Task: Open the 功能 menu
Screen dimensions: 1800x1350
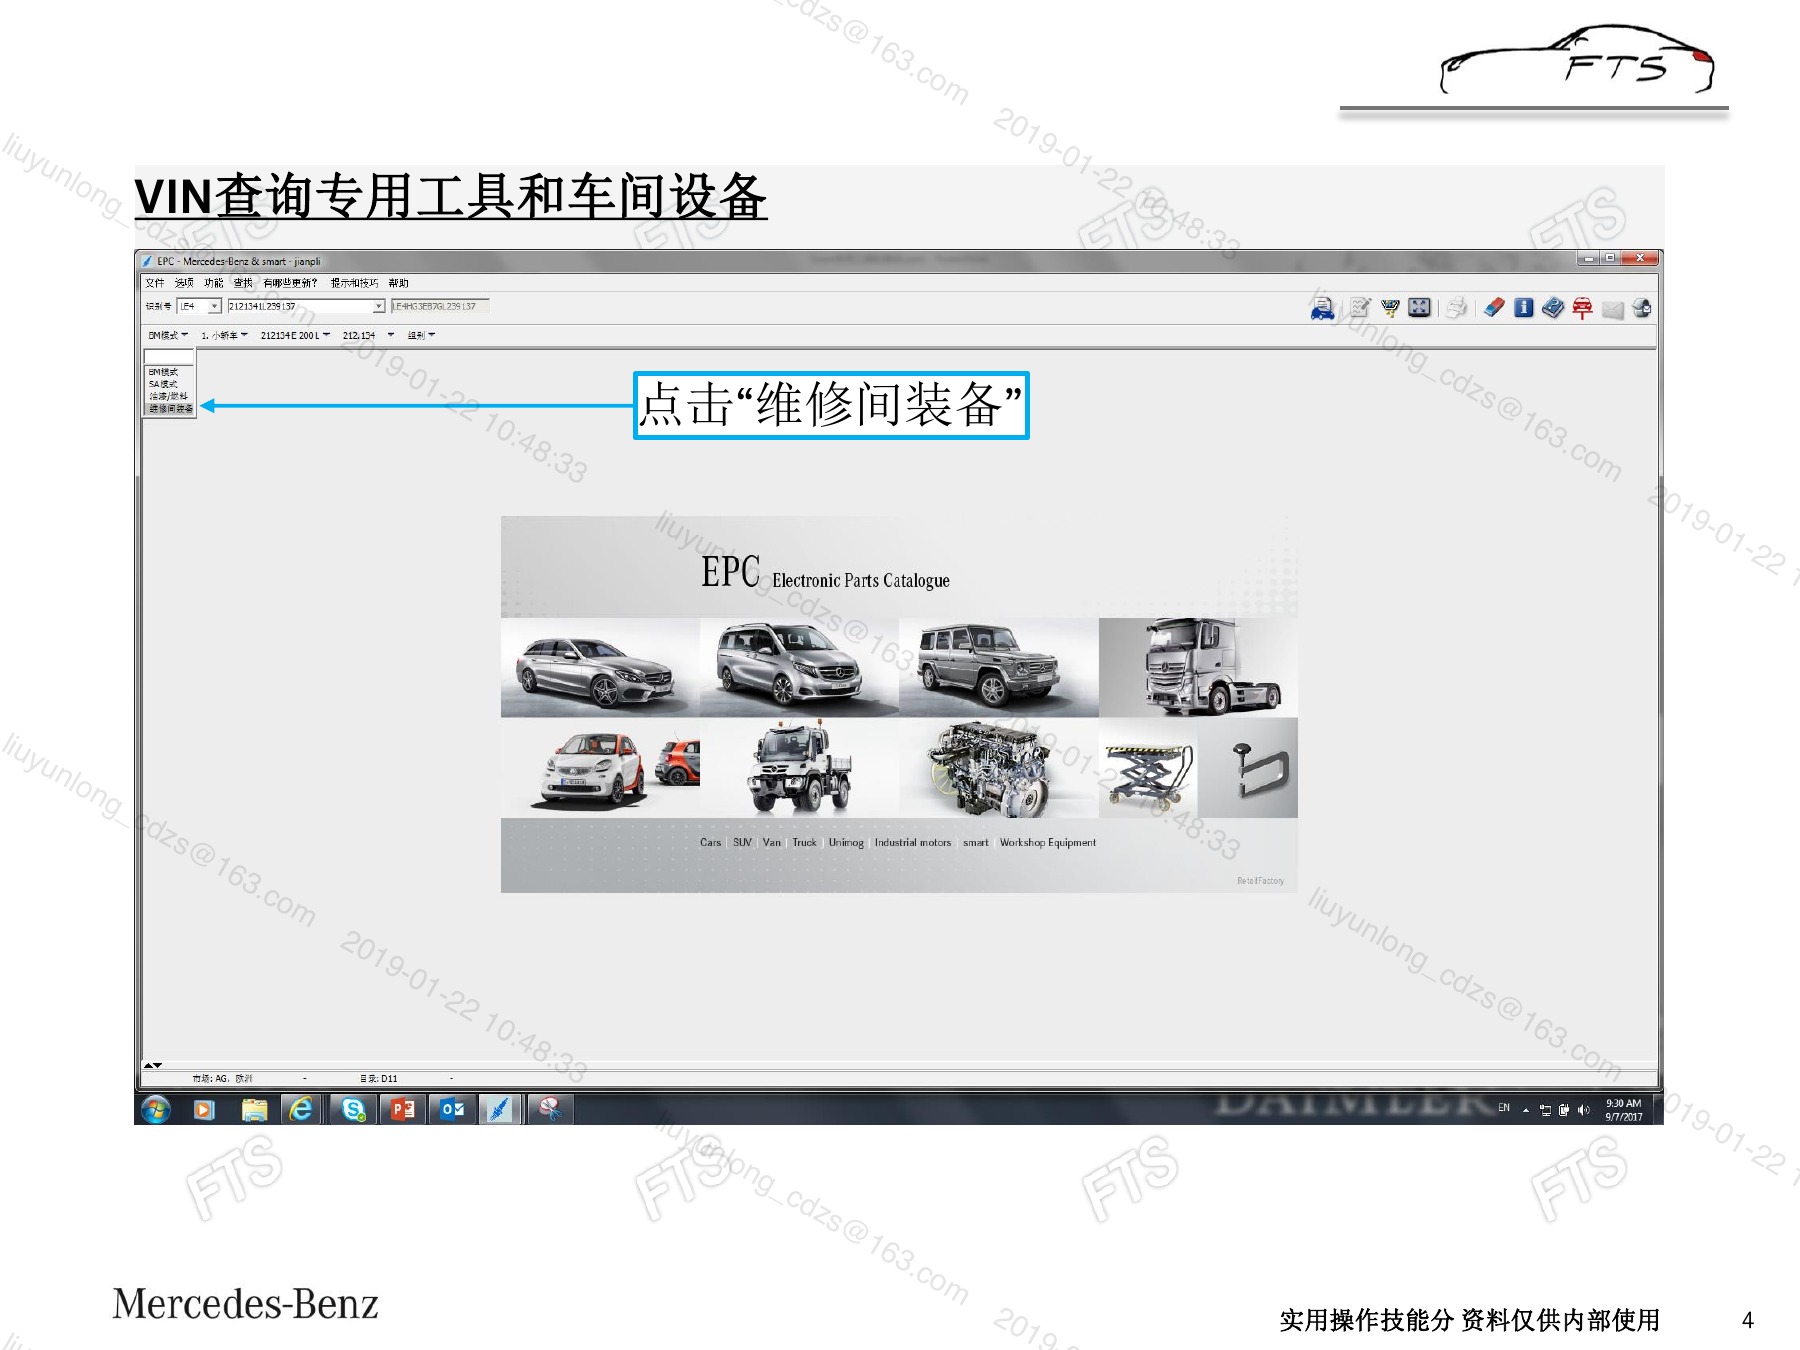Action: point(214,283)
